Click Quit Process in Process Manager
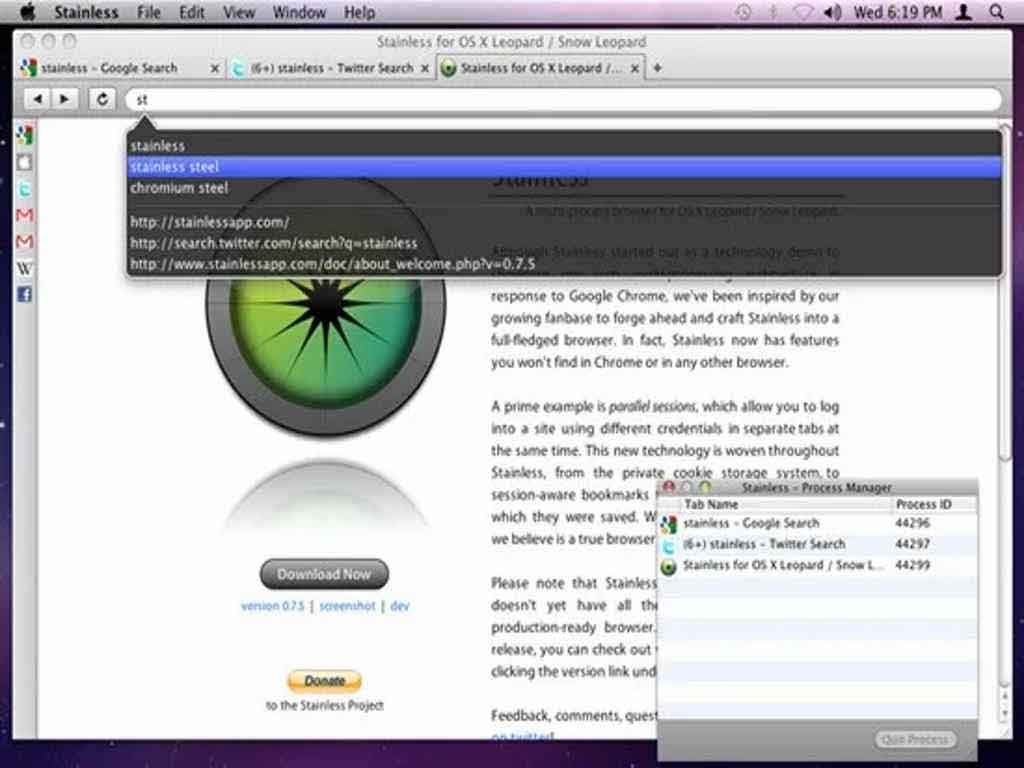This screenshot has height=768, width=1024. (x=915, y=739)
